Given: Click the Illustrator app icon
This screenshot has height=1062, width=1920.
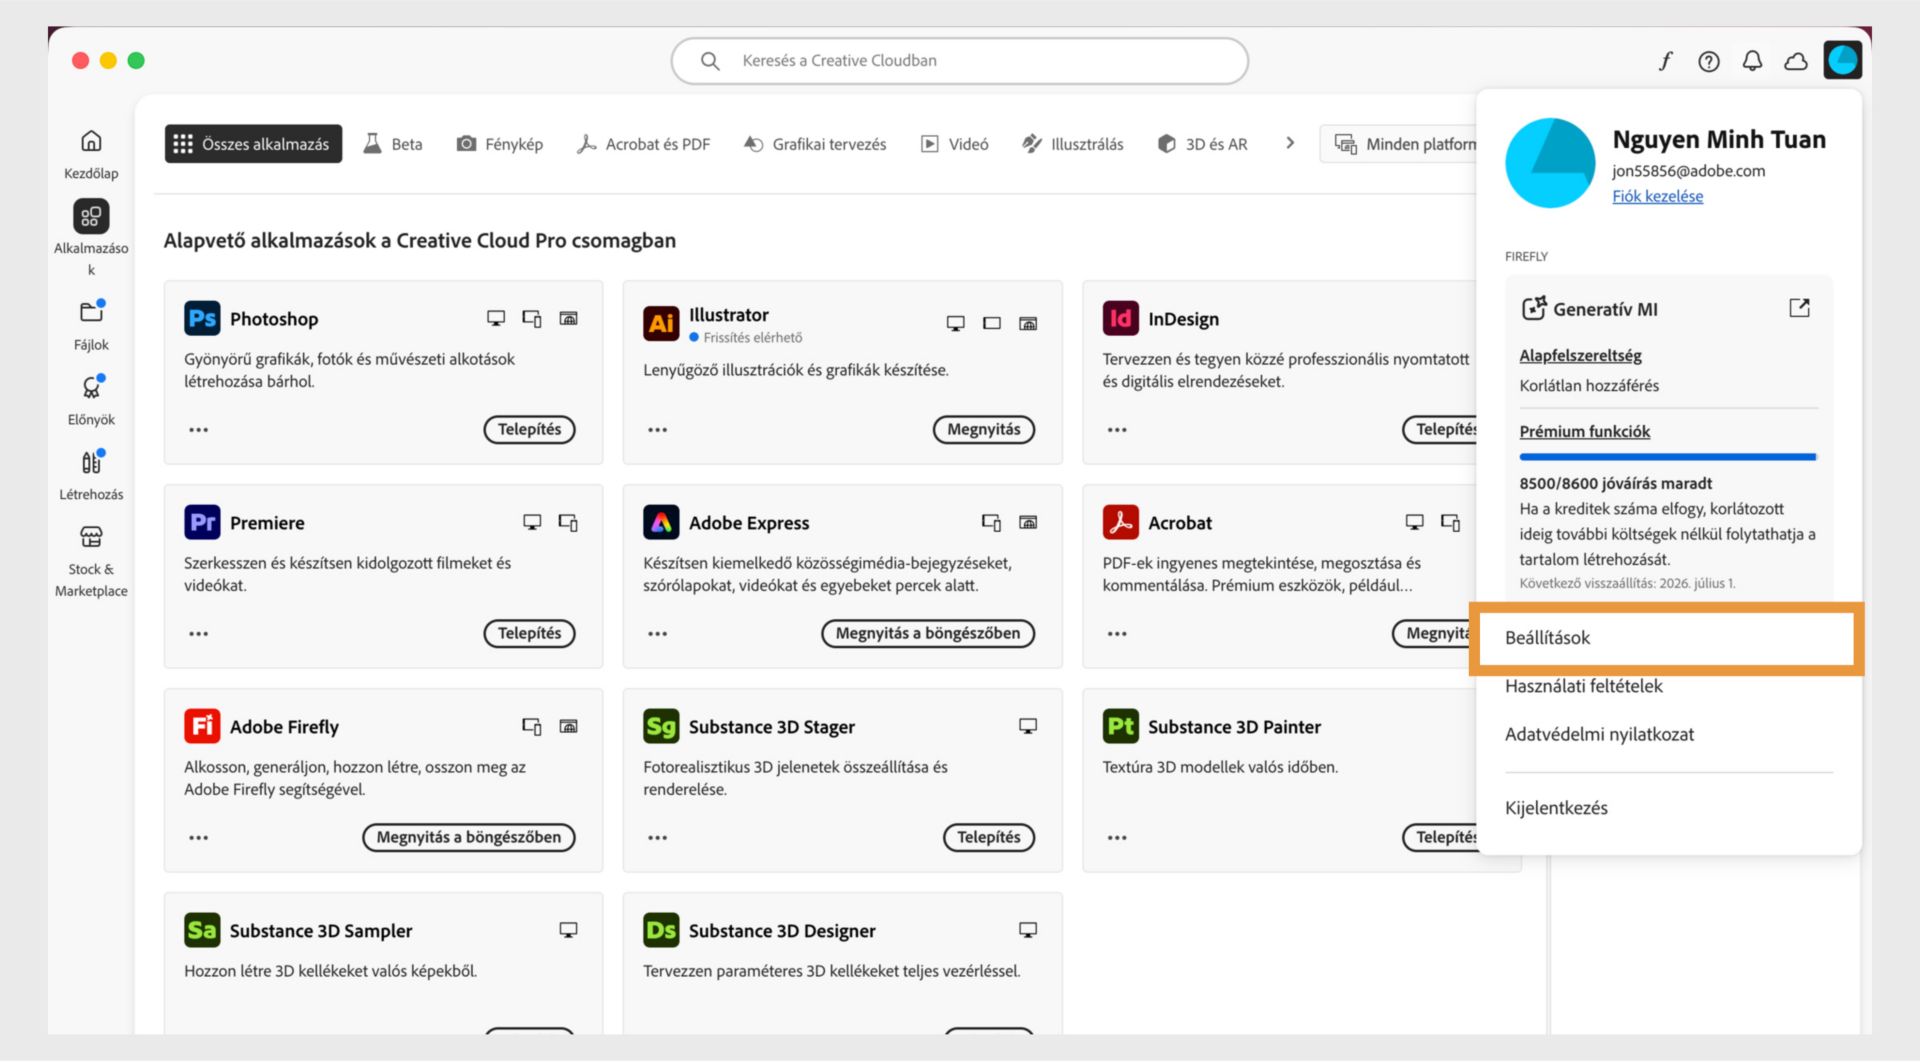Looking at the screenshot, I should [661, 323].
